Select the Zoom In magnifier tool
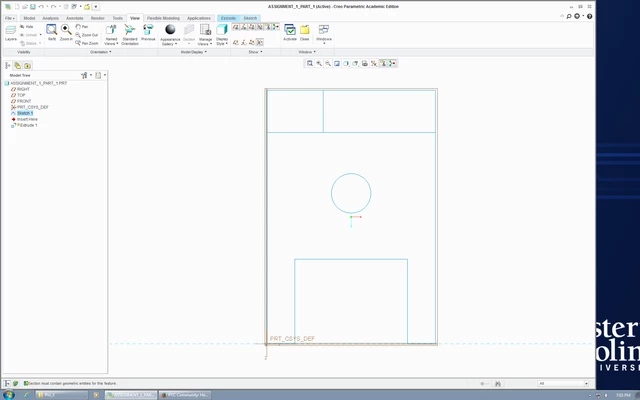Viewport: 640px width, 400px height. (66, 32)
